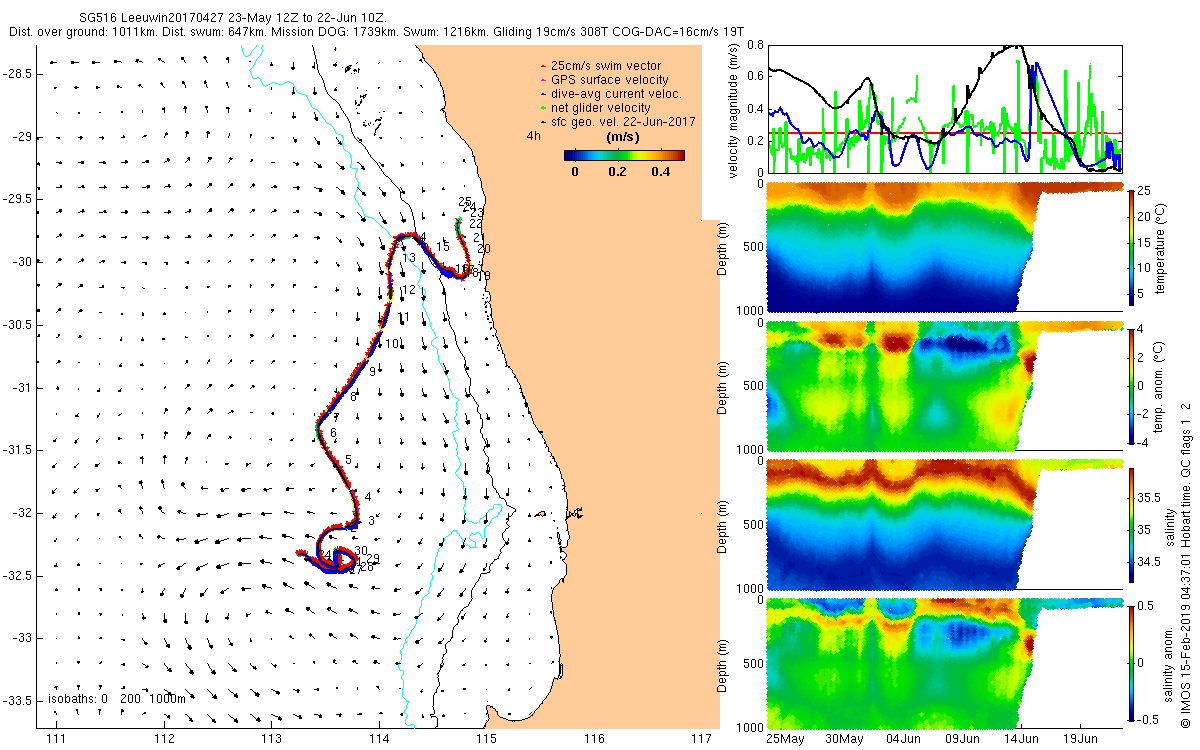Viewport: 1200px width, 750px height.
Task: Click the 14Jun tick label on time axis
Action: (x=1021, y=739)
